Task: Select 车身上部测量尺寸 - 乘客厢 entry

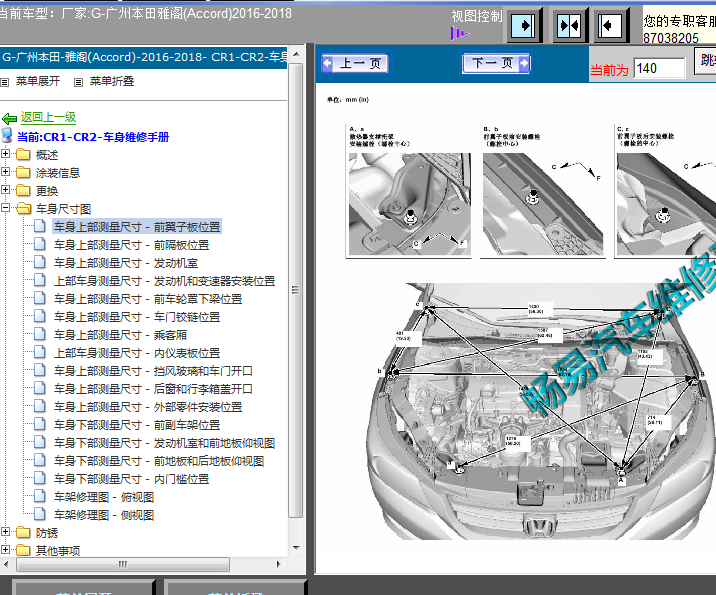Action: (x=121, y=335)
